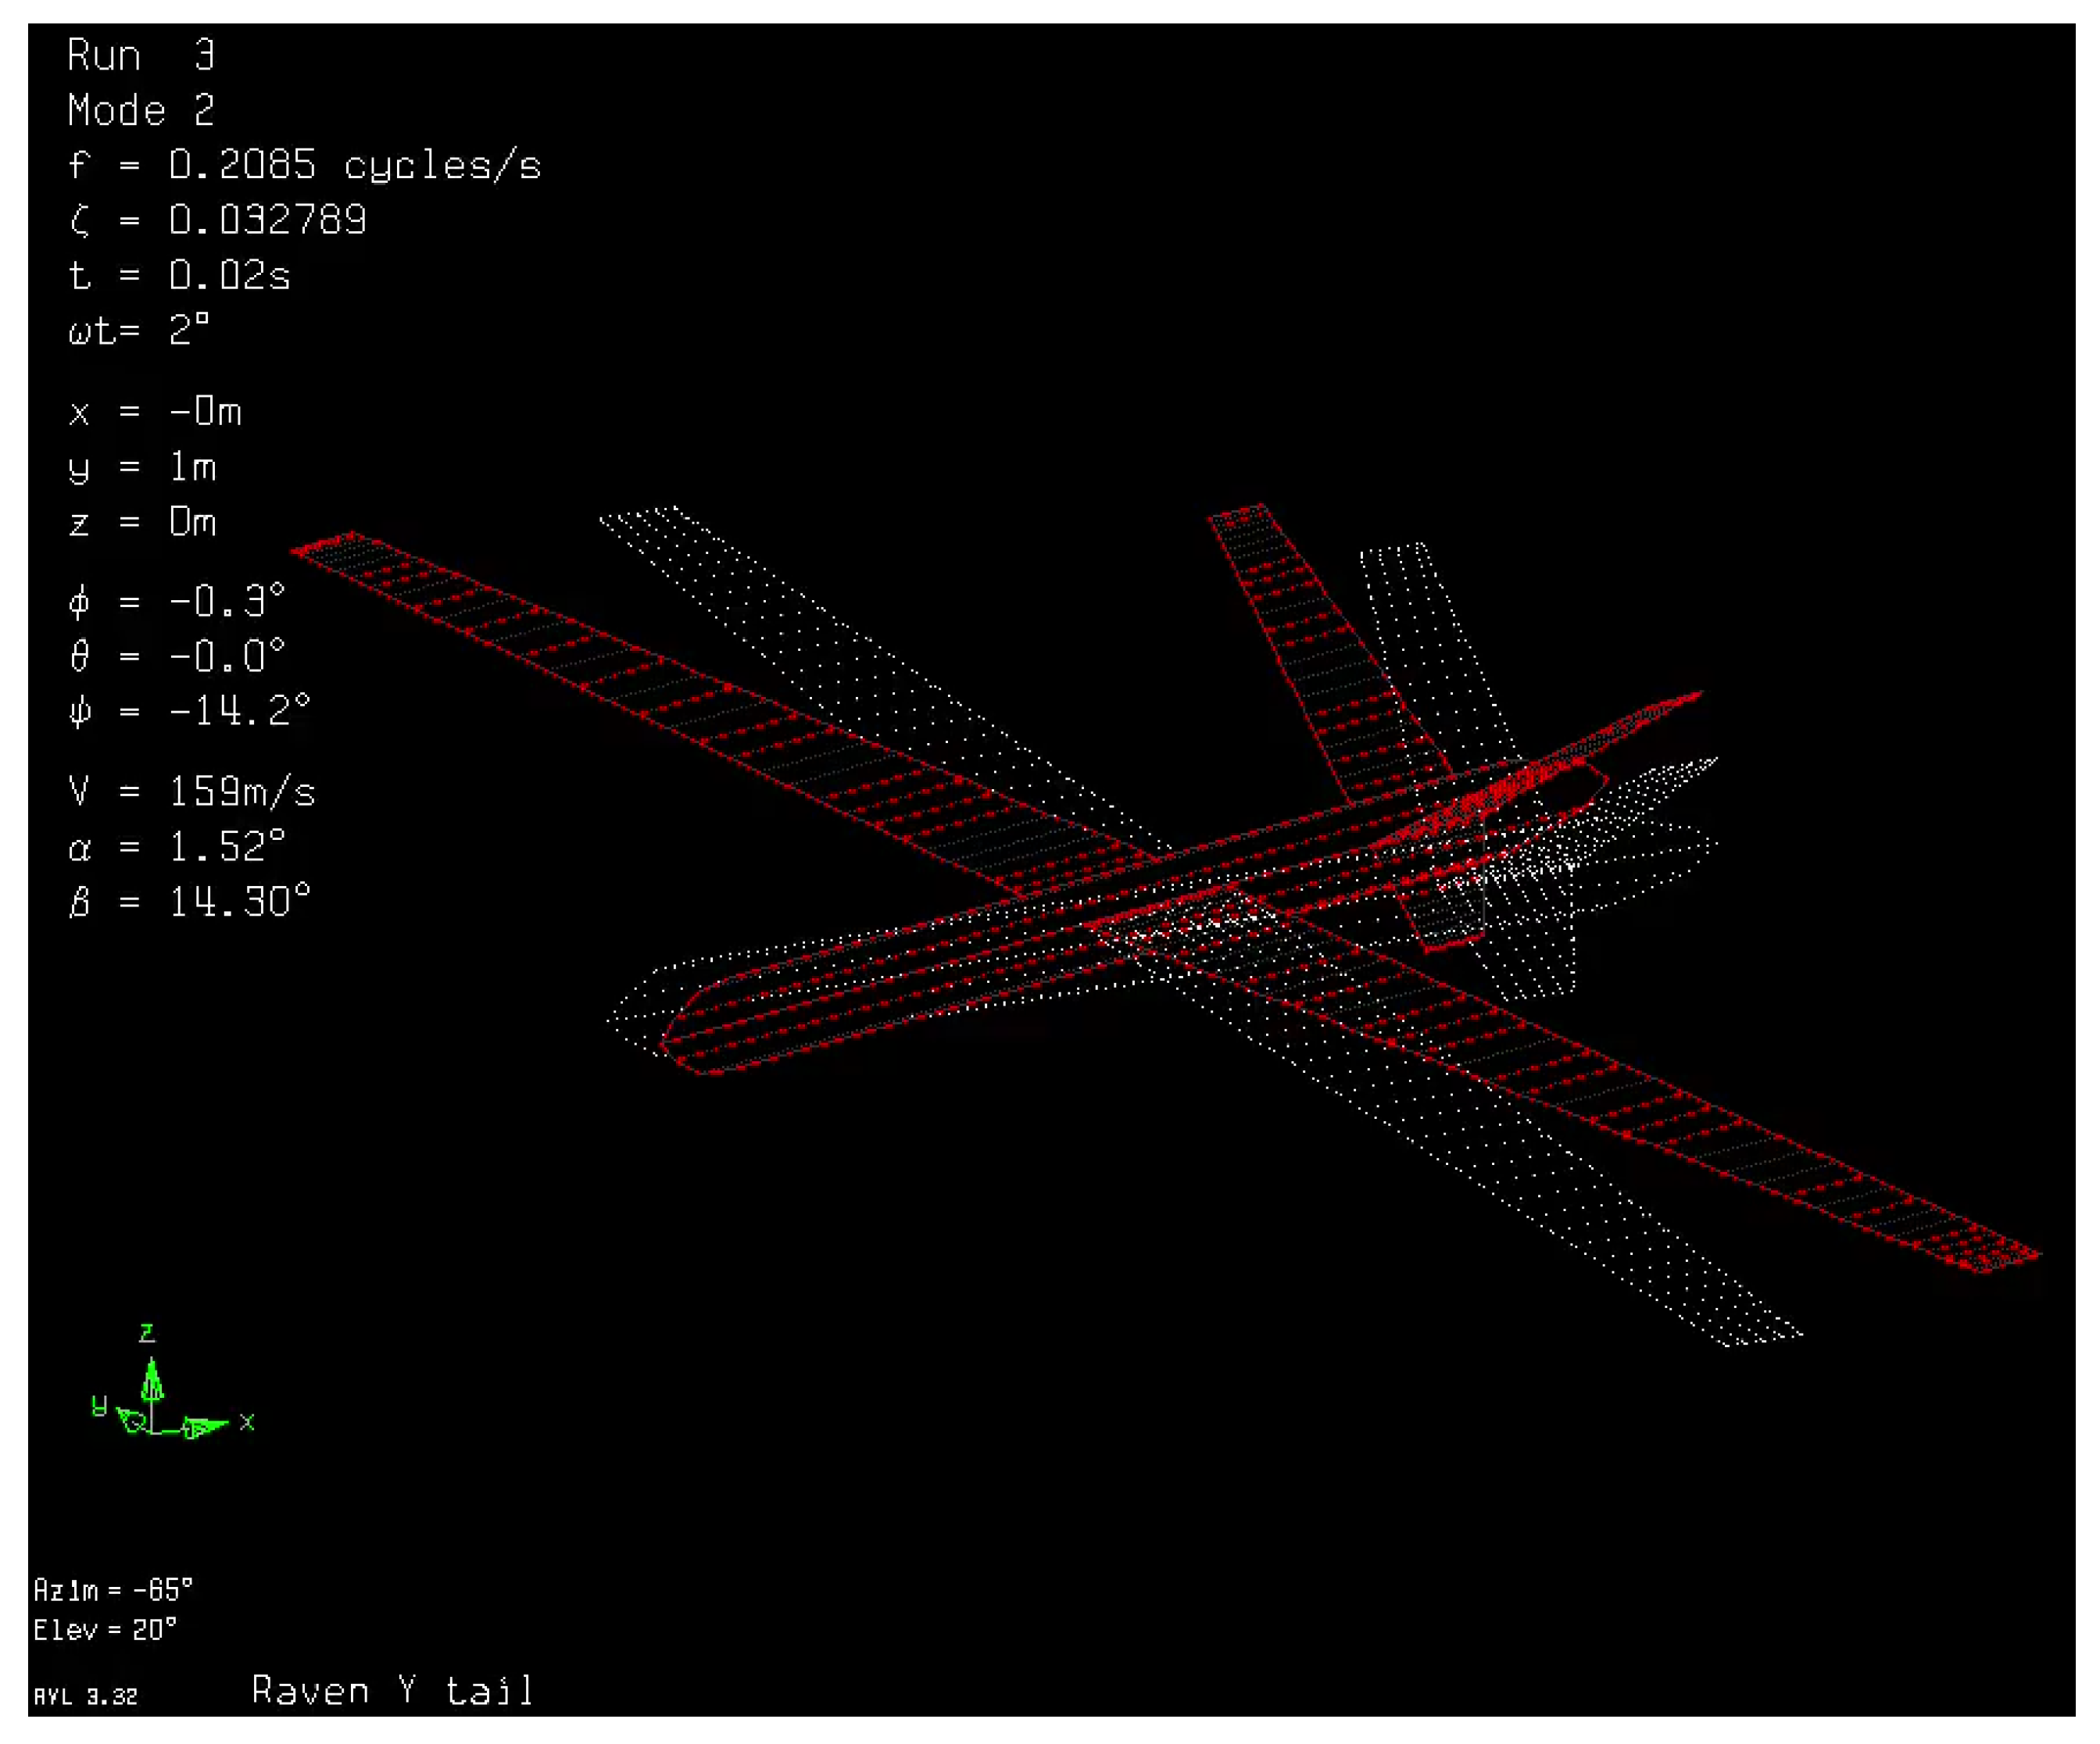Click the damping ratio value 0.032789

click(267, 220)
